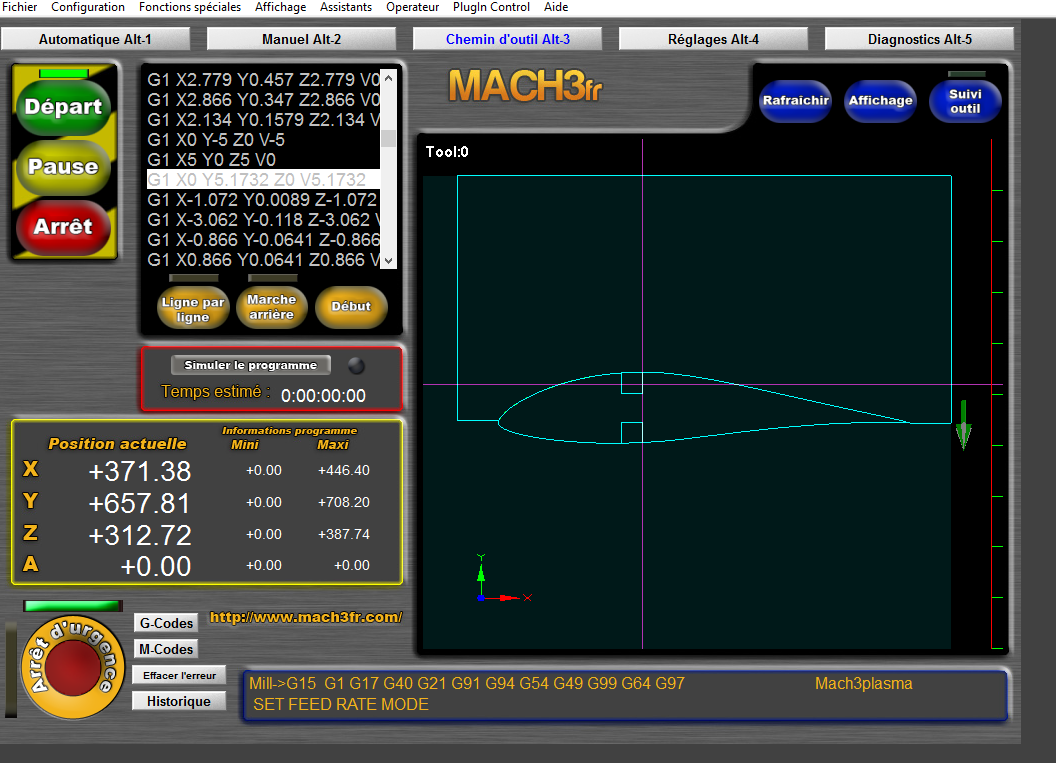This screenshot has width=1056, height=763.
Task: Click the blue Affichage display button
Action: pos(880,101)
